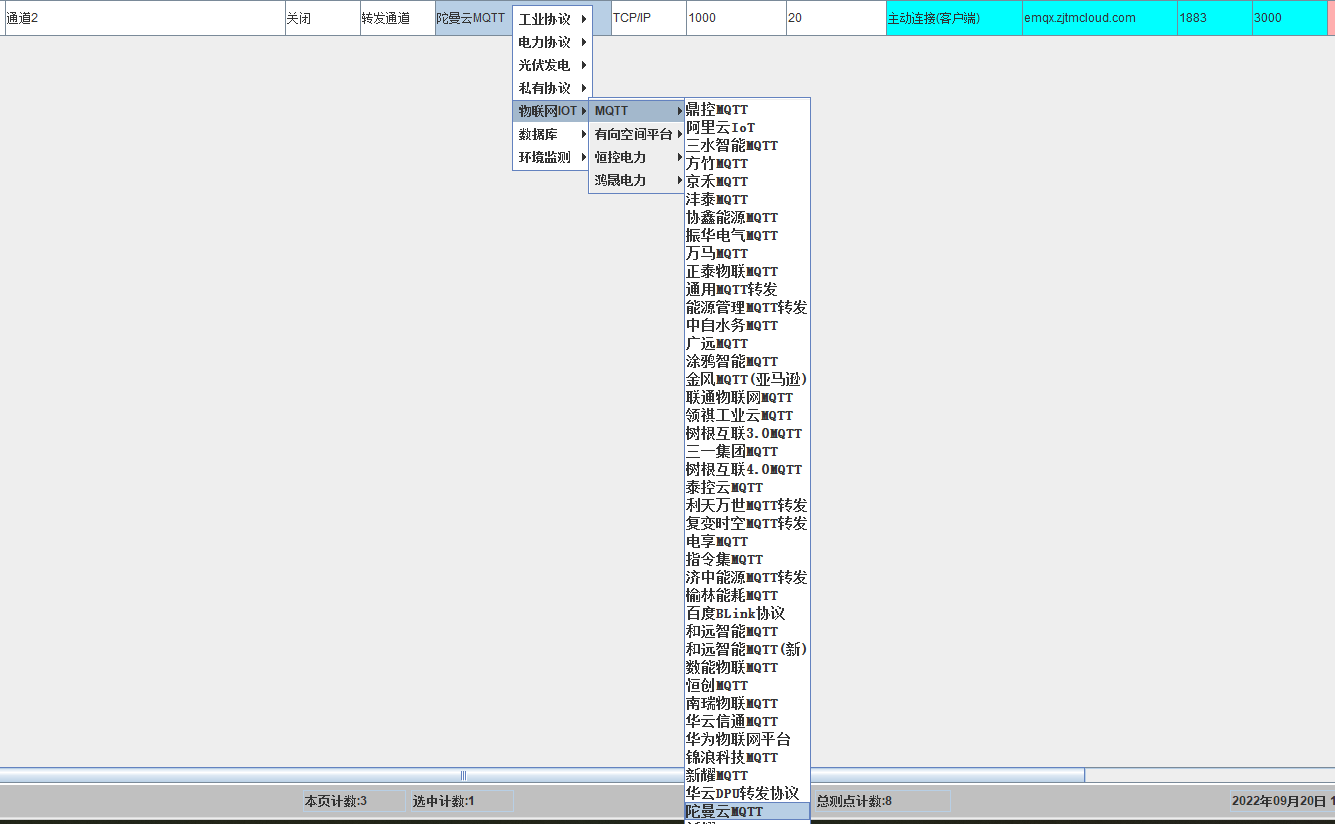This screenshot has height=824, width=1335.
Task: Click the 关闭 status cell
Action: coord(323,18)
